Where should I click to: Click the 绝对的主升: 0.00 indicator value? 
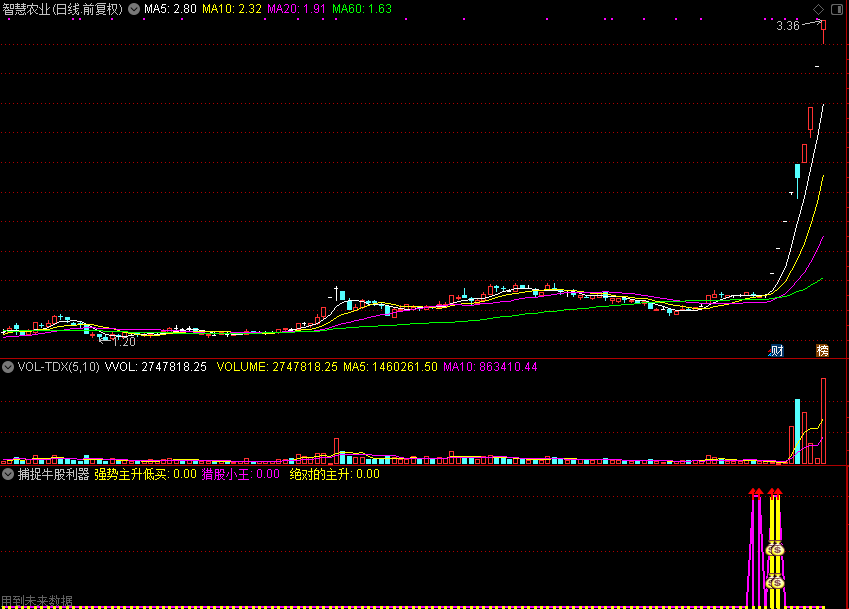334,475
